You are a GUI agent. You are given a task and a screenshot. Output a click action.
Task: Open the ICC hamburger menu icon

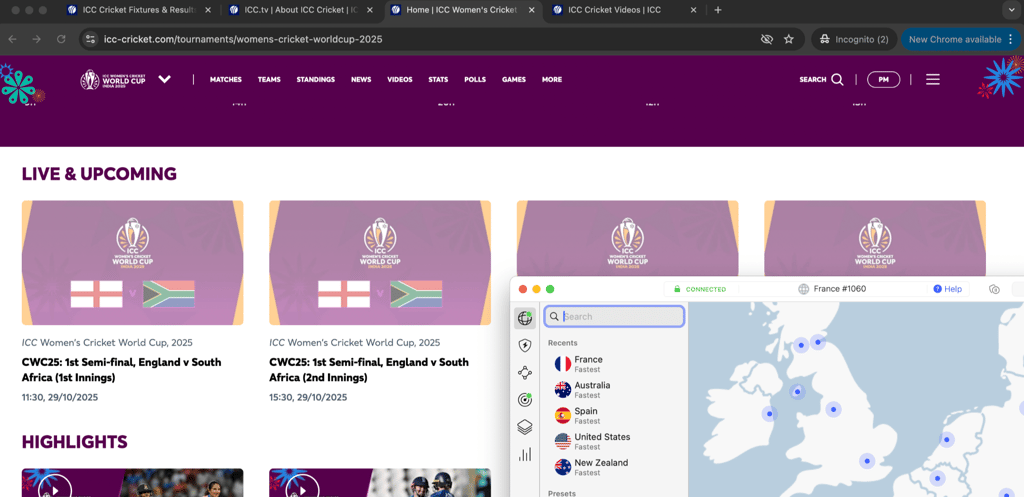[x=933, y=80]
